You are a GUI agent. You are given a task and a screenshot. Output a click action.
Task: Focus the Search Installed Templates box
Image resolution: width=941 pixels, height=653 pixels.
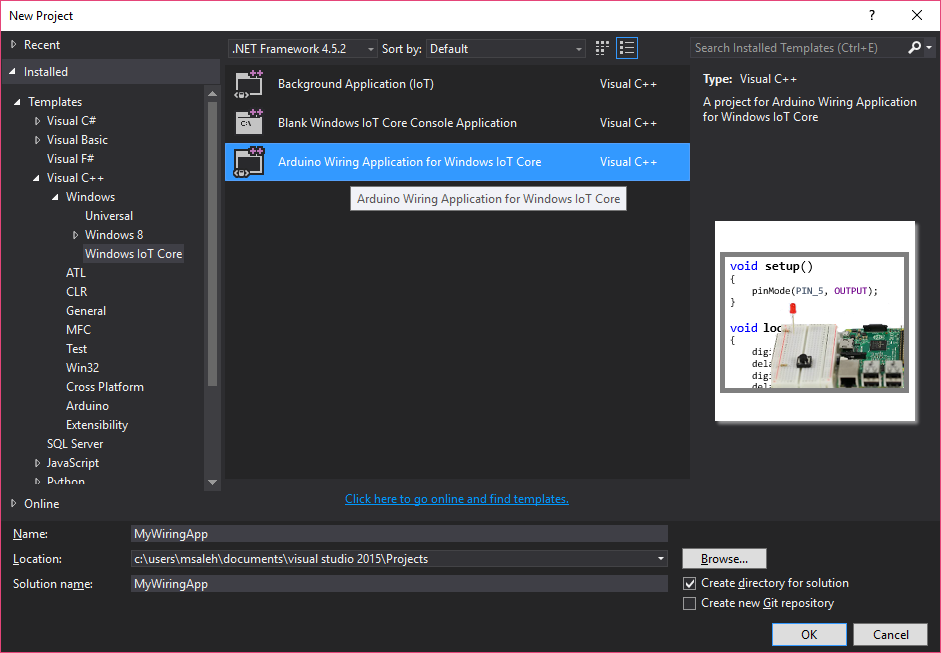click(798, 47)
